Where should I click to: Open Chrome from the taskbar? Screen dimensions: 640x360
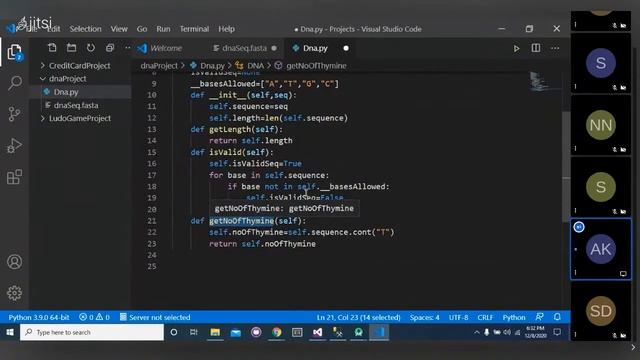pyautogui.click(x=277, y=332)
